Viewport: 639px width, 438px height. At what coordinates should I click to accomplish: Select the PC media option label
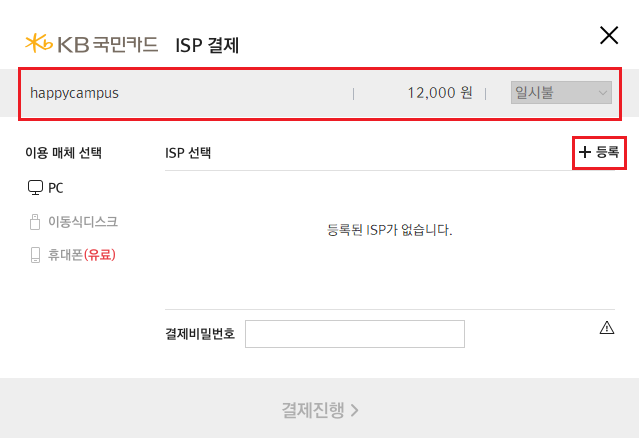56,187
